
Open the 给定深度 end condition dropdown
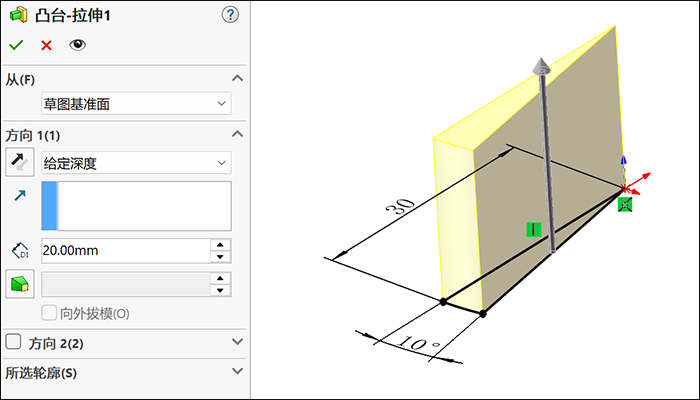pos(136,163)
